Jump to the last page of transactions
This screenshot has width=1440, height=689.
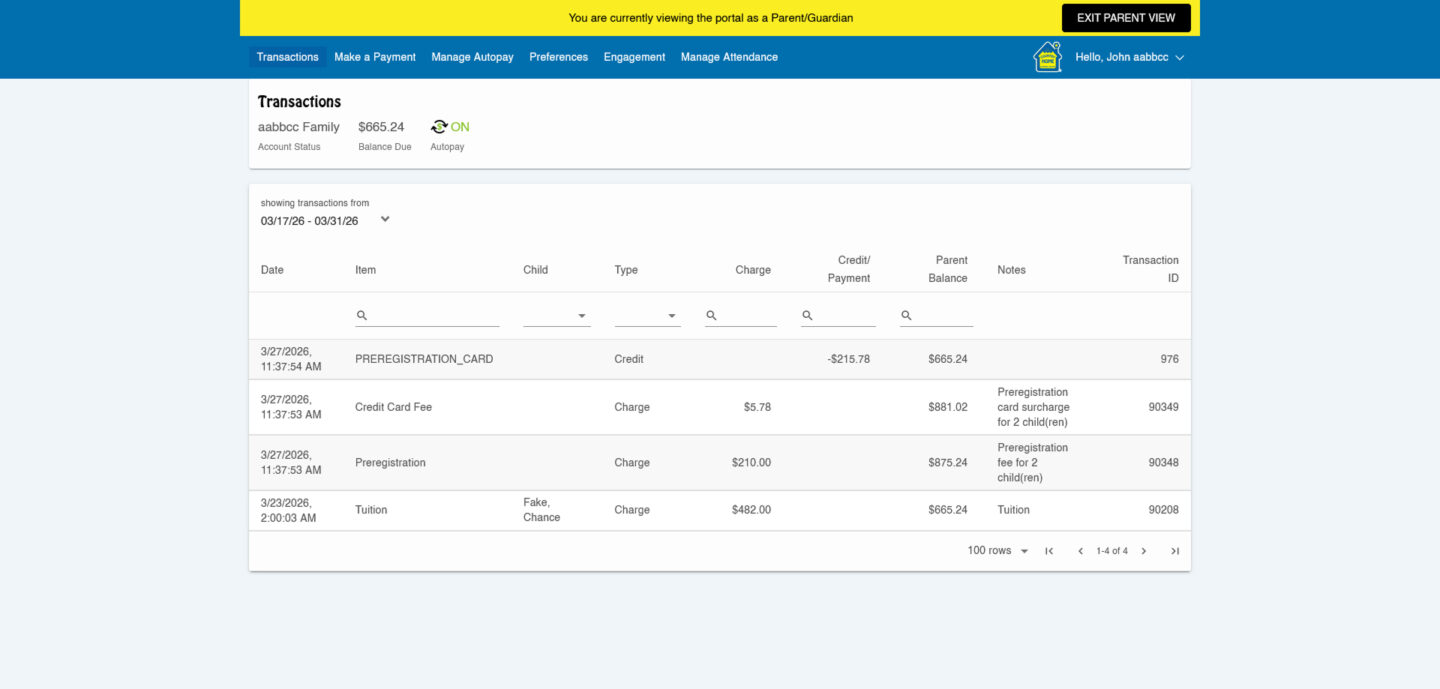point(1175,551)
